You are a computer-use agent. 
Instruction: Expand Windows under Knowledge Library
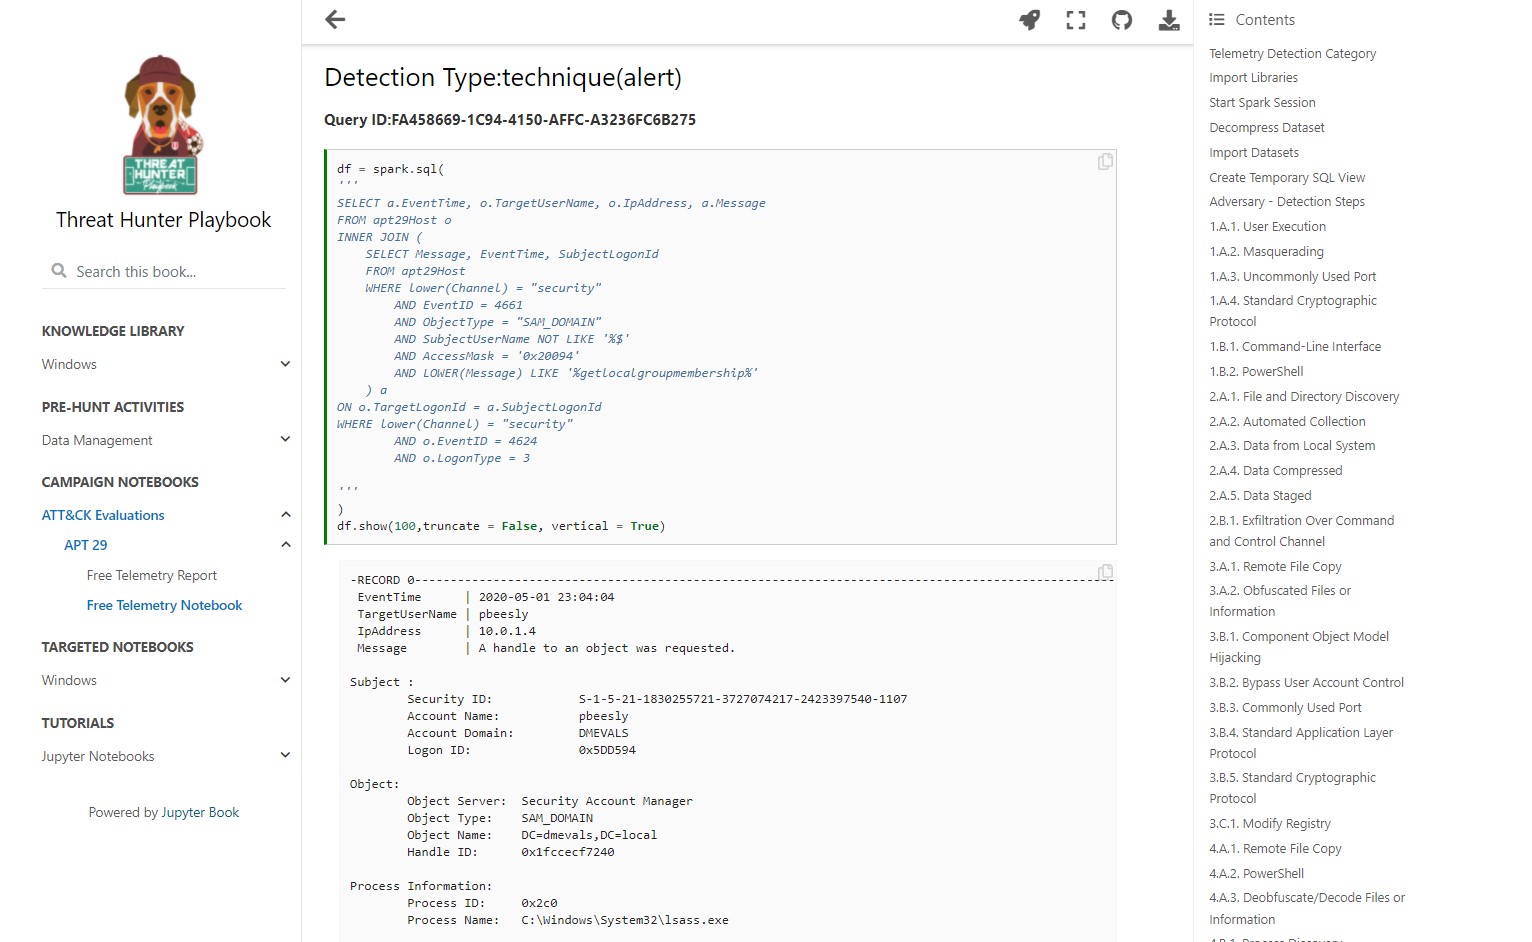[x=285, y=364]
